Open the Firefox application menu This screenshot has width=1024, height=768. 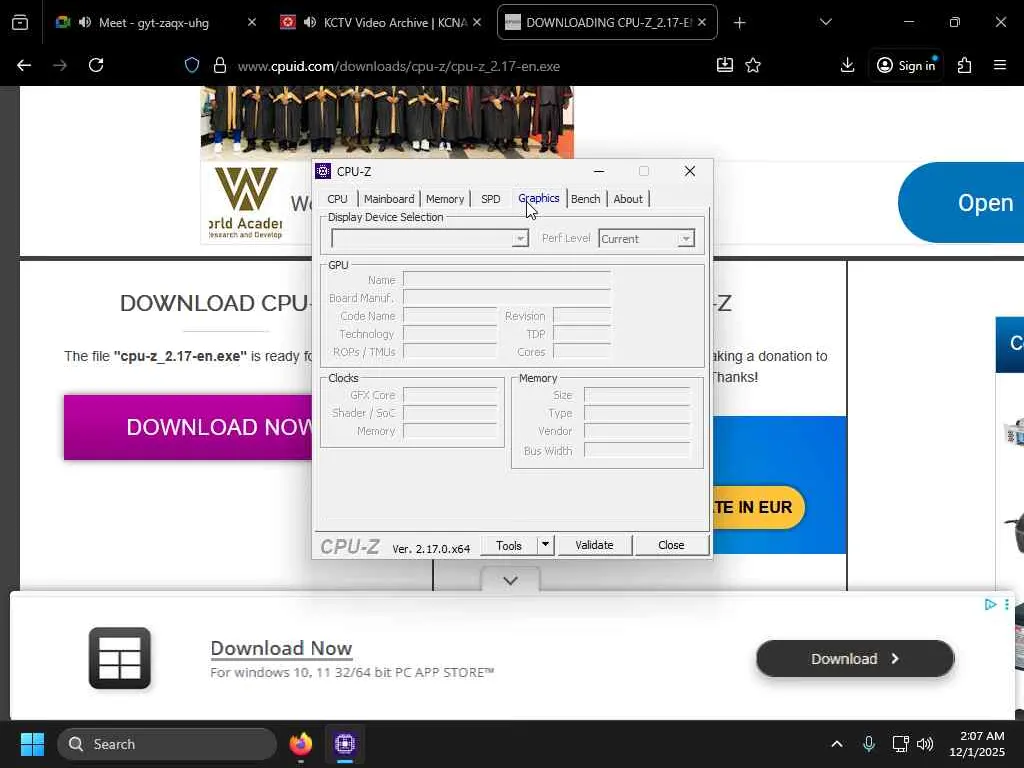[x=1000, y=65]
